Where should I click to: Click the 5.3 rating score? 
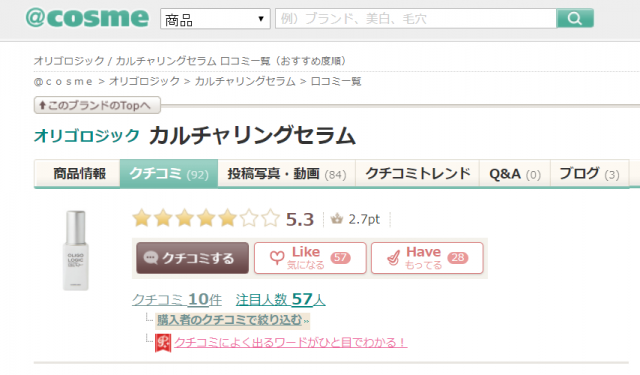coord(300,220)
